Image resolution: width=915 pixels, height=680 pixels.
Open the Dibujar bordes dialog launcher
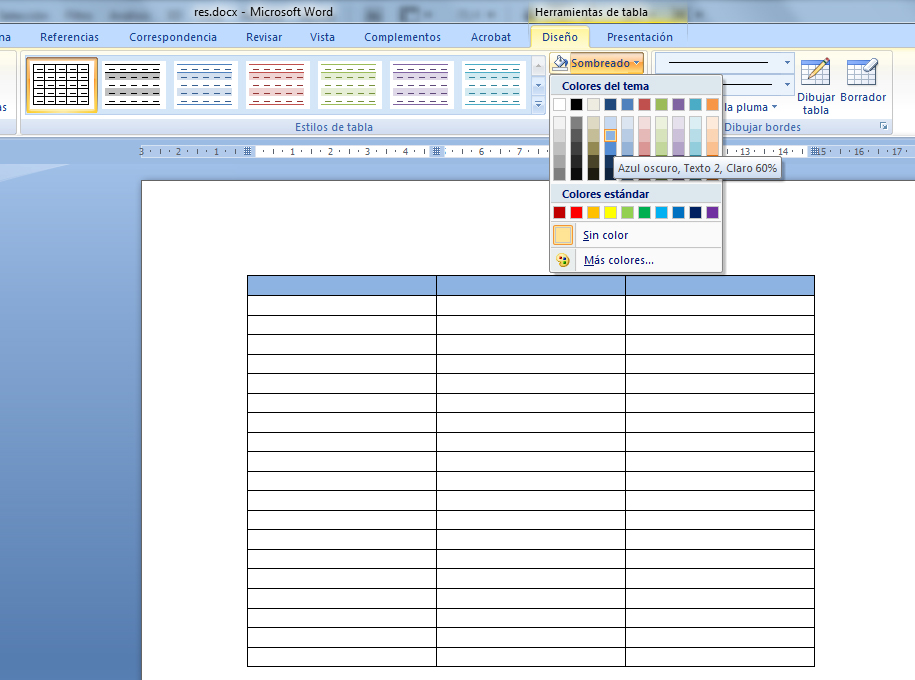884,126
